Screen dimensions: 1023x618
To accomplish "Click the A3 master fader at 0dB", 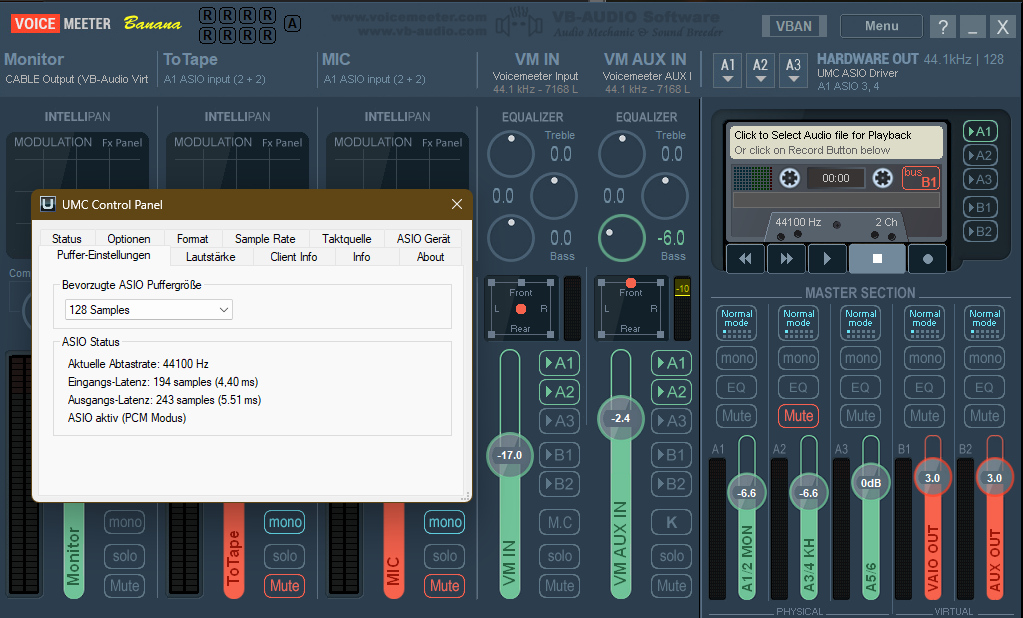I will [x=870, y=483].
